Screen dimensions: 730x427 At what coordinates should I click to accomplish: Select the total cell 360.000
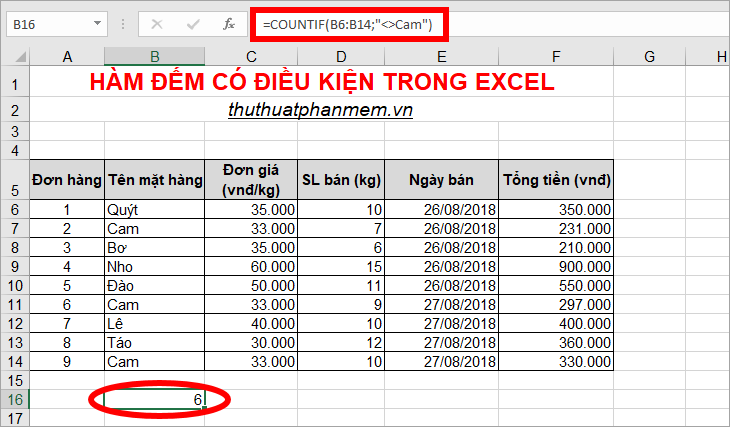(x=556, y=342)
